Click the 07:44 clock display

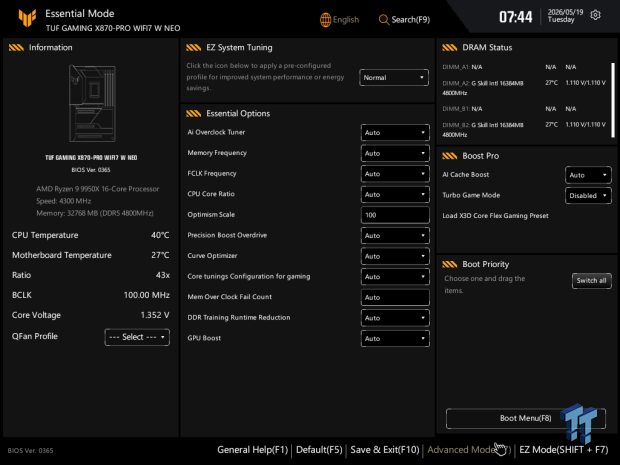pos(516,17)
